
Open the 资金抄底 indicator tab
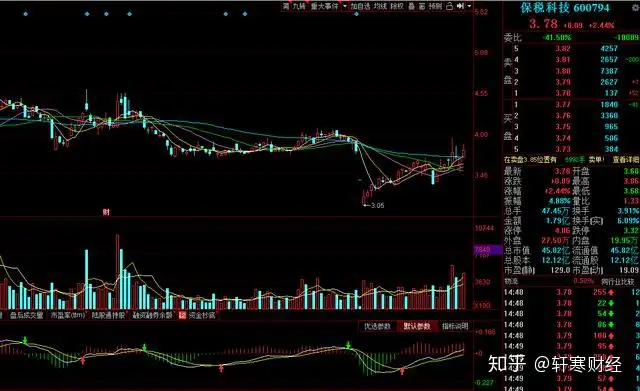[x=202, y=315]
